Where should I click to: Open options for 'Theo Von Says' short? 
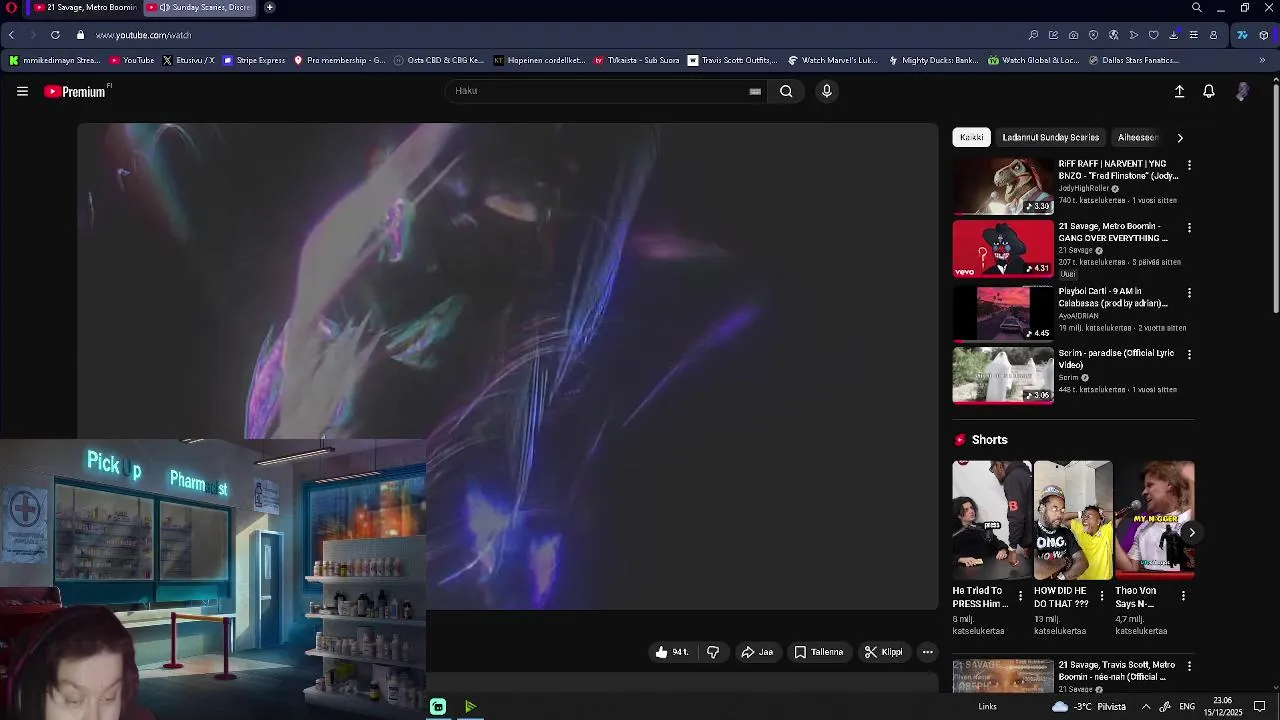(1183, 596)
